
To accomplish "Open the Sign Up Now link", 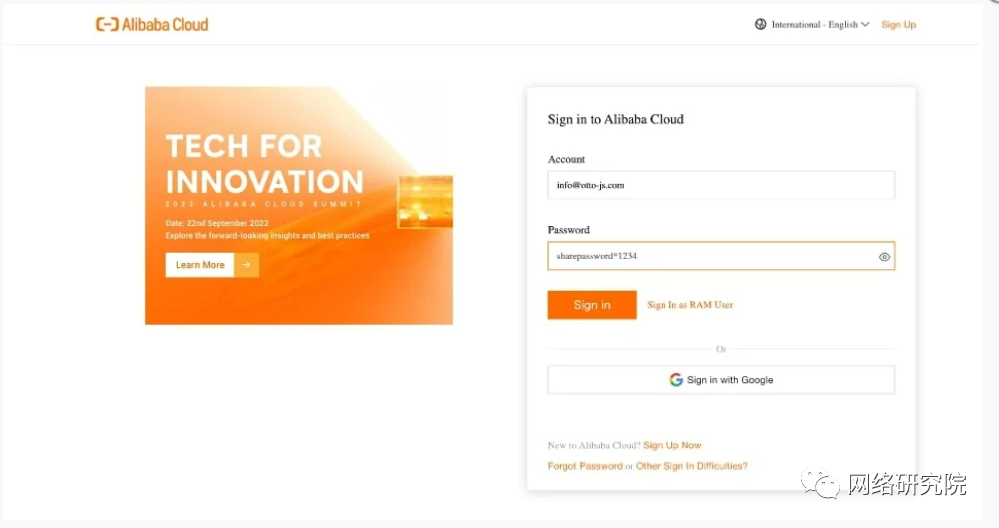I will pos(672,445).
